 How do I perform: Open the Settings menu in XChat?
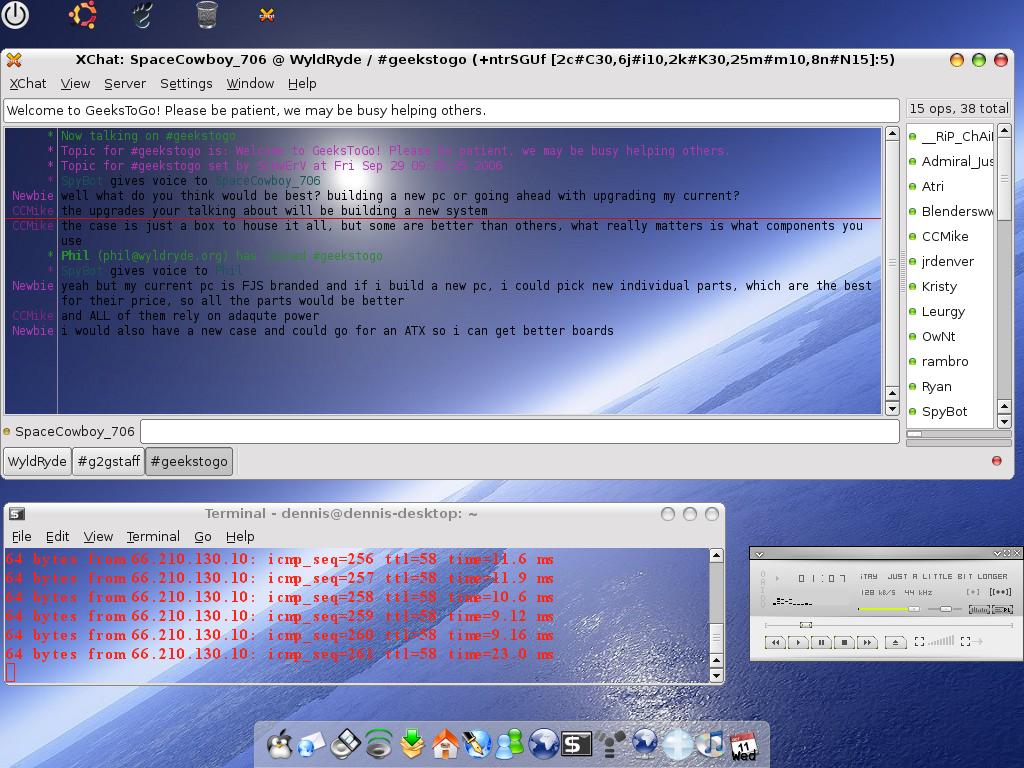186,84
